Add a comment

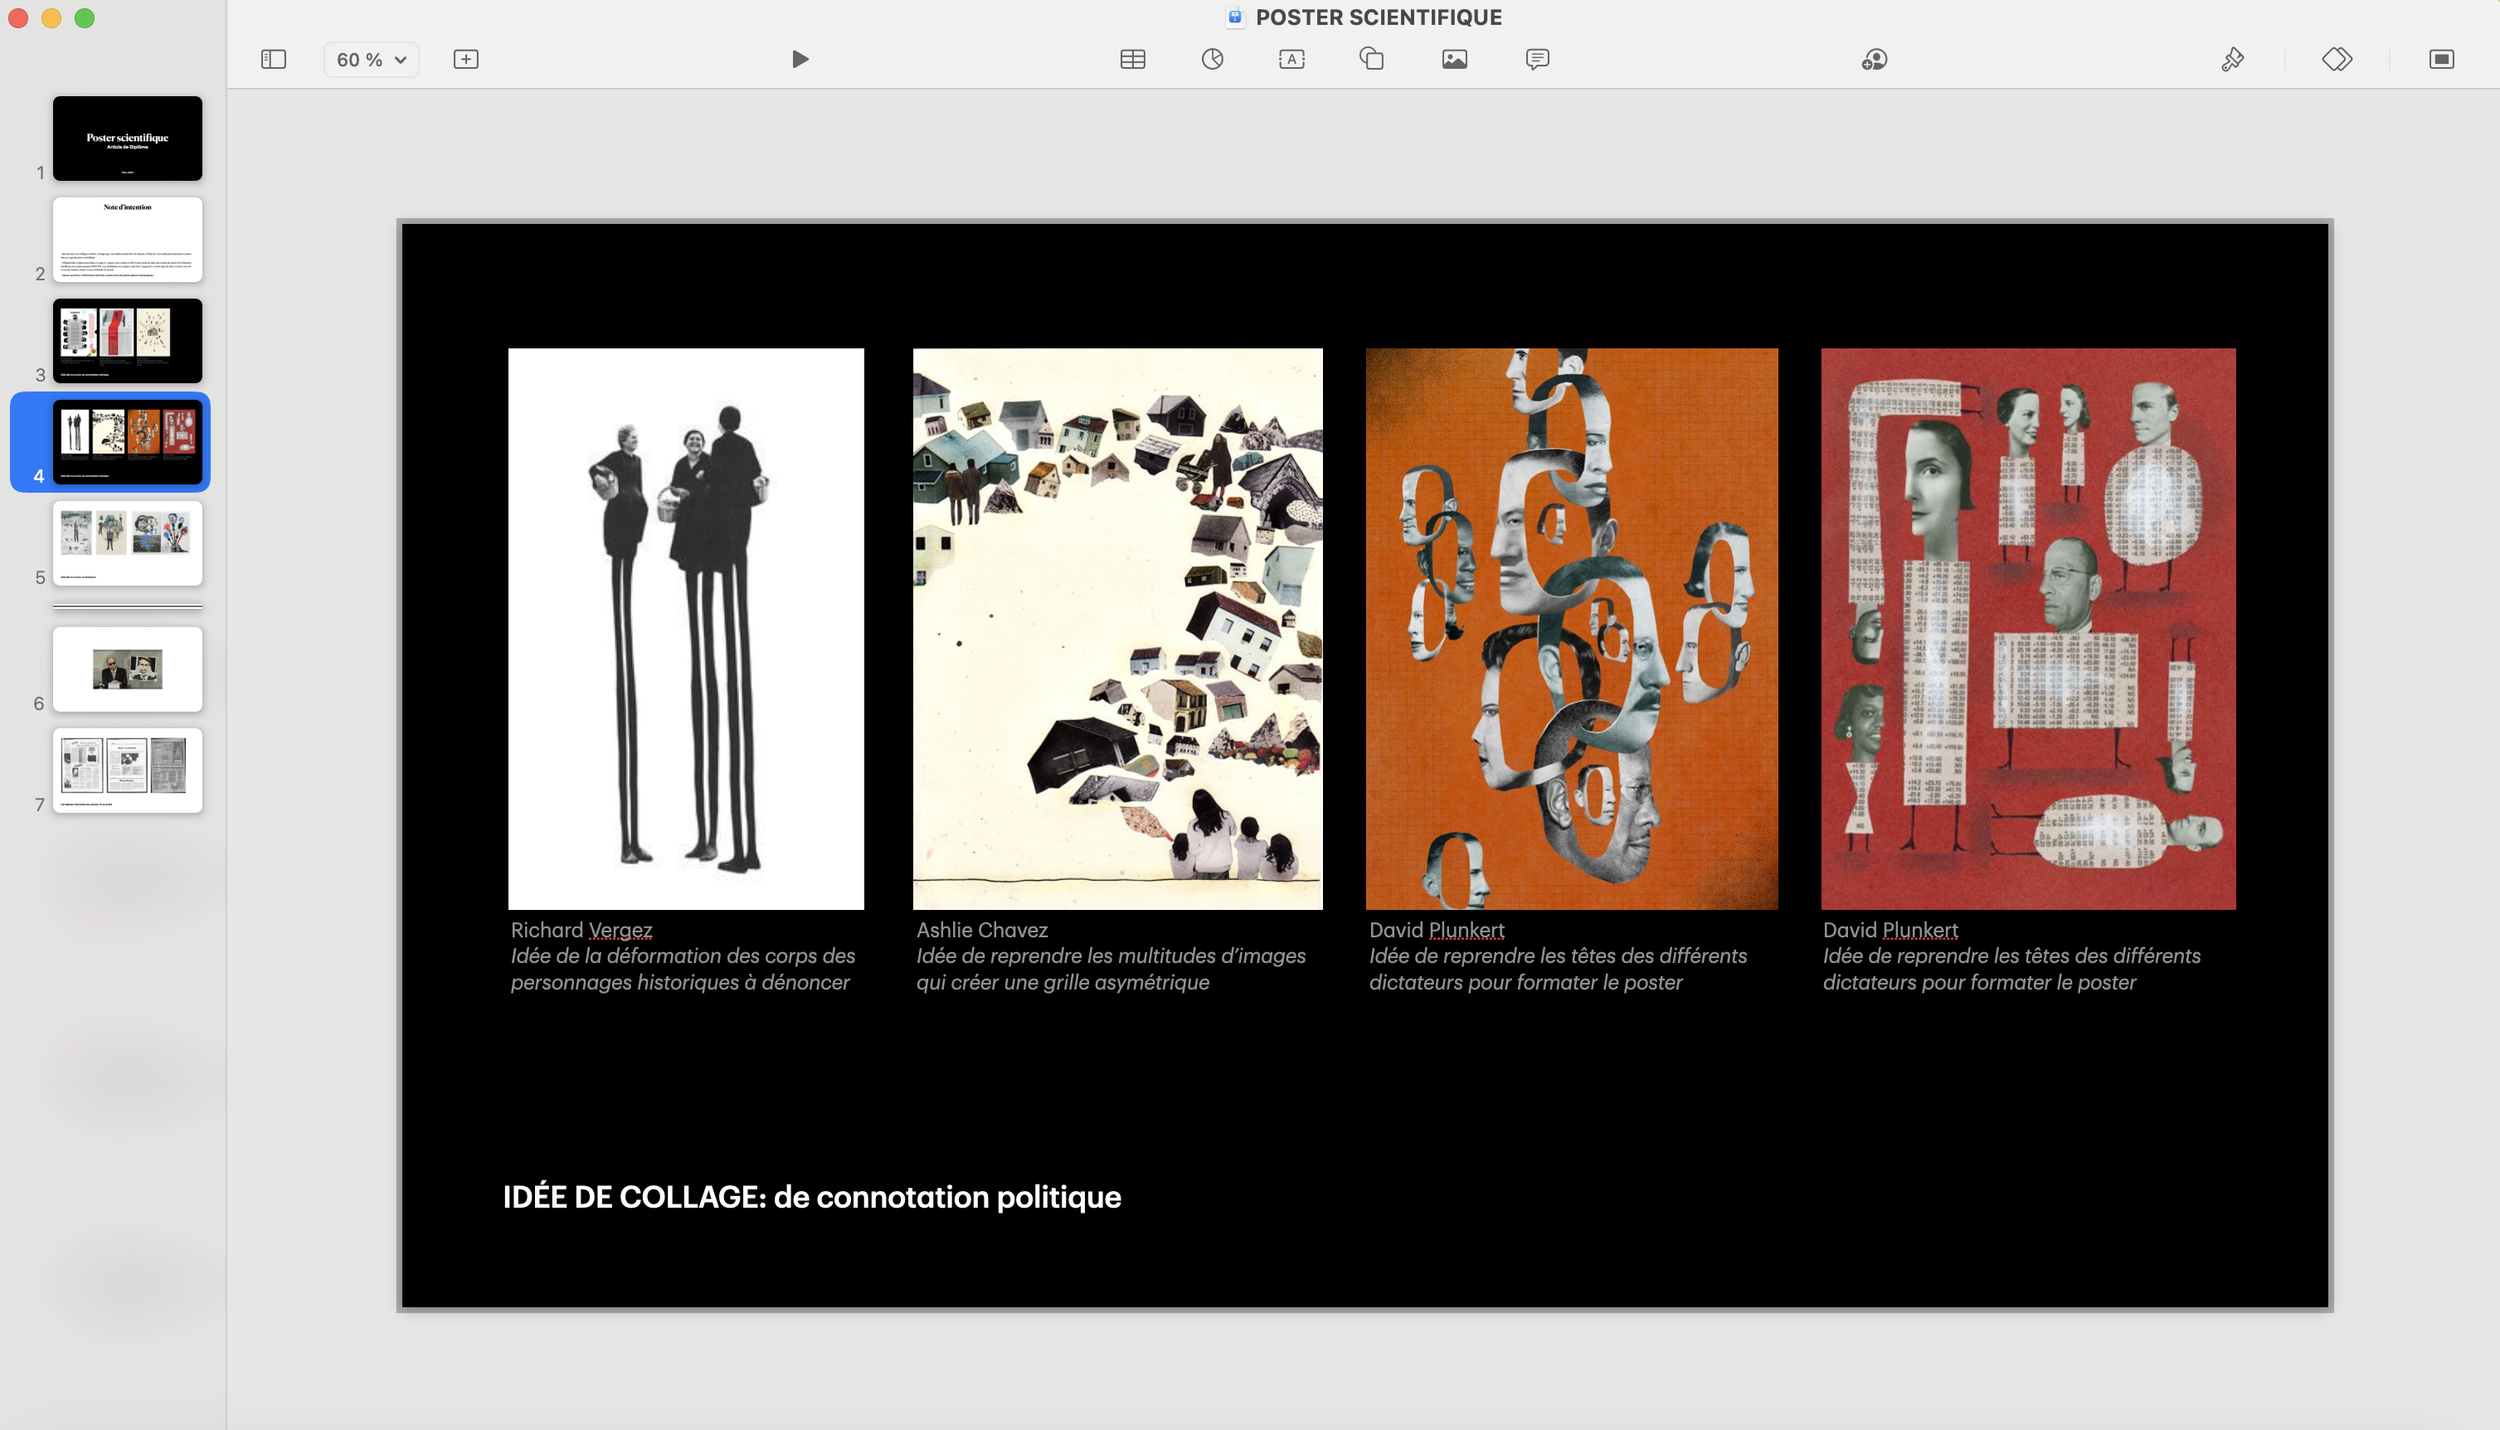[1537, 59]
